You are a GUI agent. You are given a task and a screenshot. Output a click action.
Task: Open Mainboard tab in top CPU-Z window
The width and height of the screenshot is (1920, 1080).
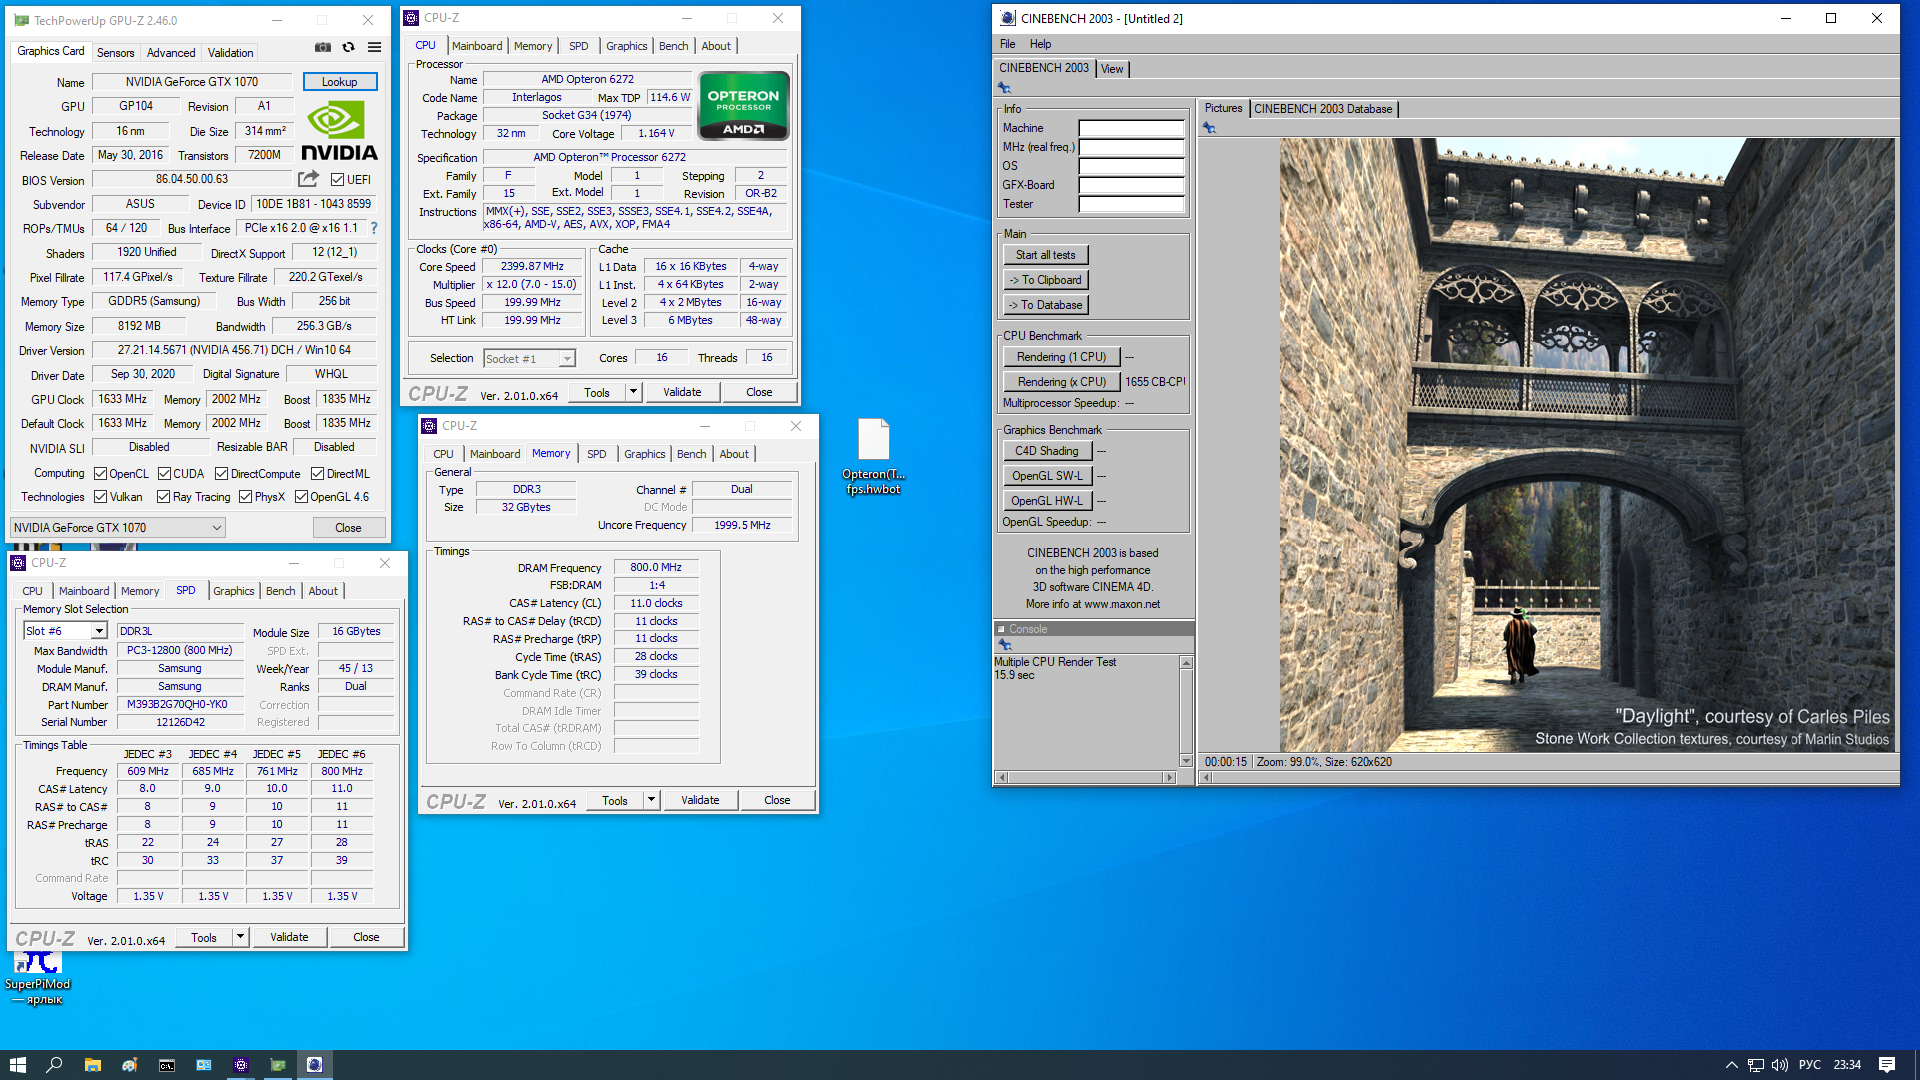[477, 46]
